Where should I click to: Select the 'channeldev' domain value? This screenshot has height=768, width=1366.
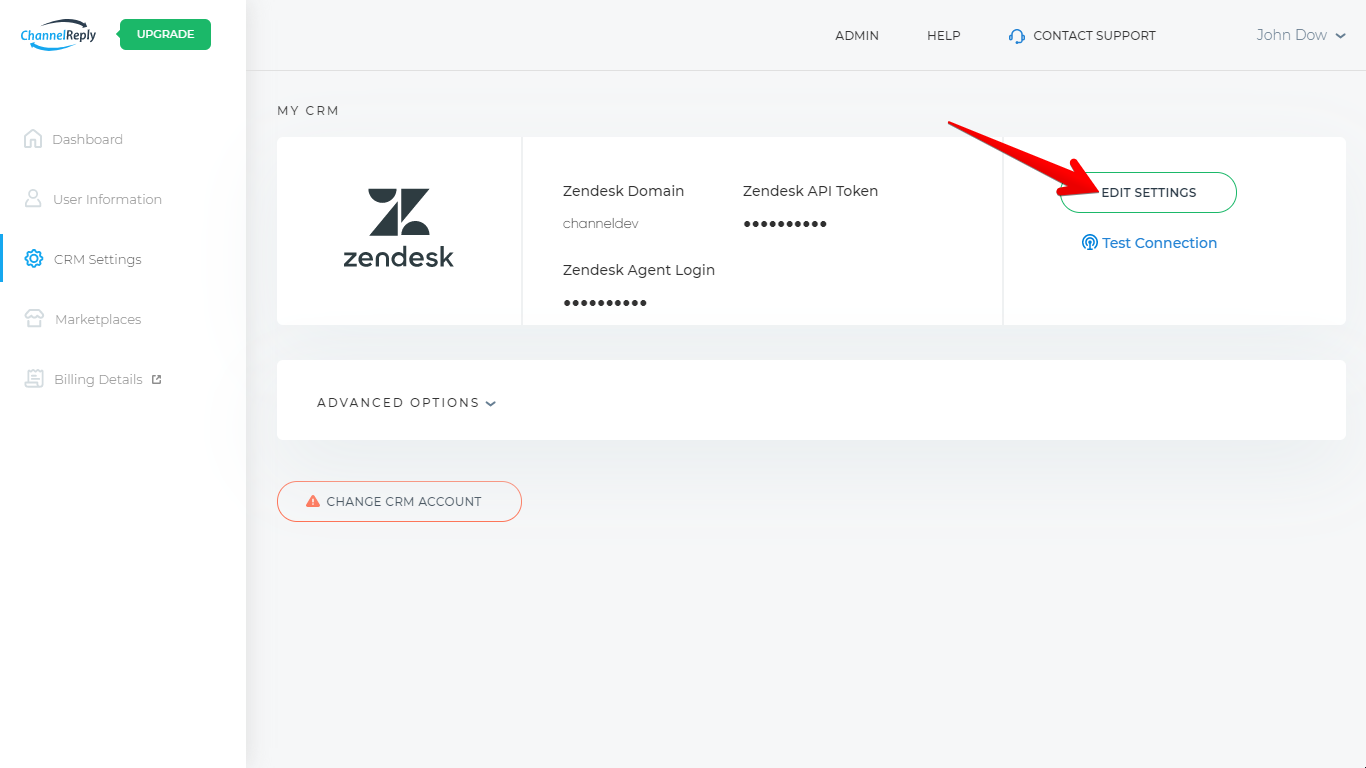[x=601, y=224]
